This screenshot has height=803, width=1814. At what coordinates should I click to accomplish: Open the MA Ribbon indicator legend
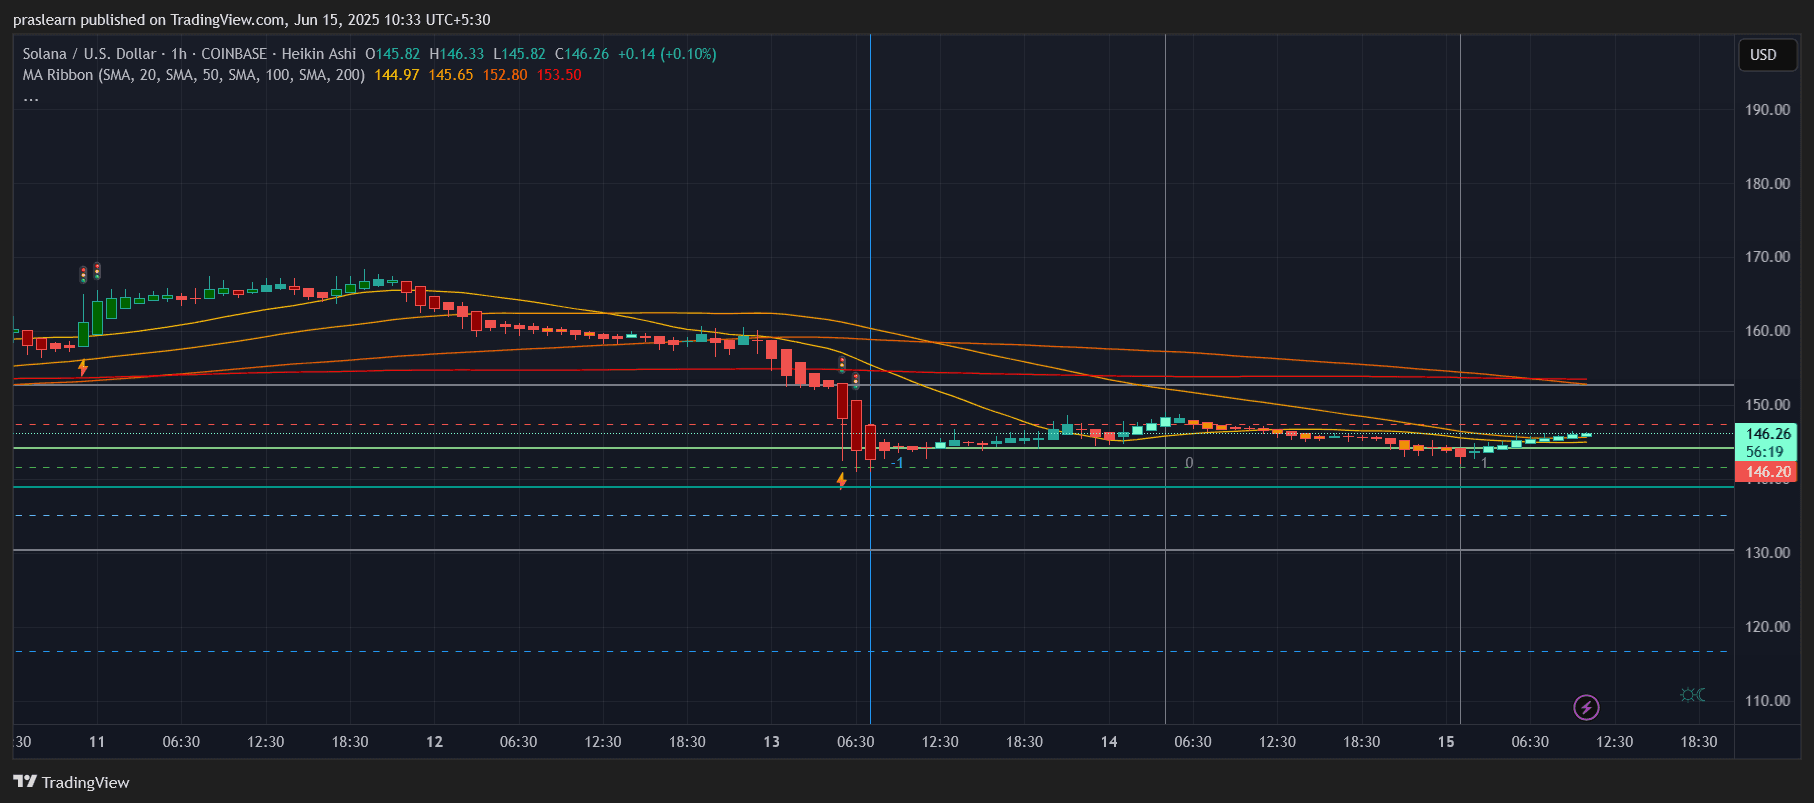(193, 75)
